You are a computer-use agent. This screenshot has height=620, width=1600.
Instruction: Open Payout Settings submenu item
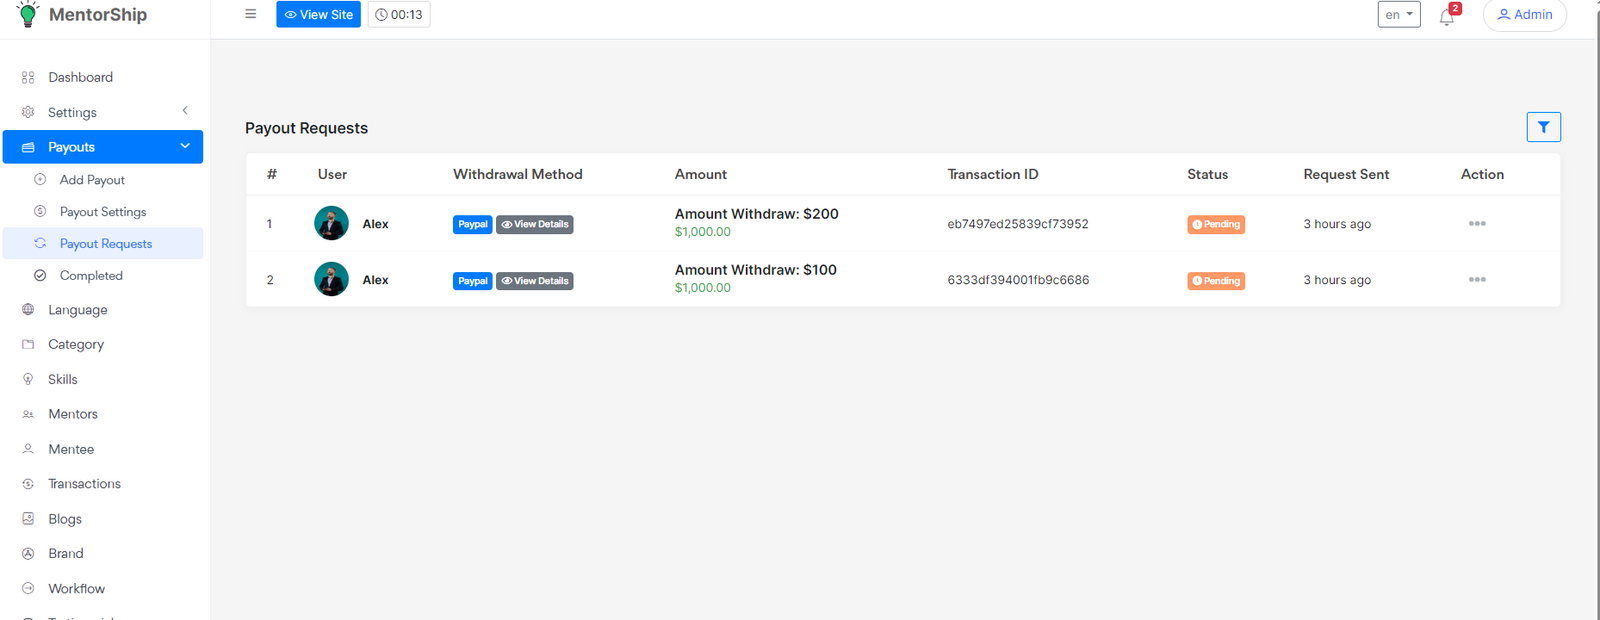pos(103,212)
